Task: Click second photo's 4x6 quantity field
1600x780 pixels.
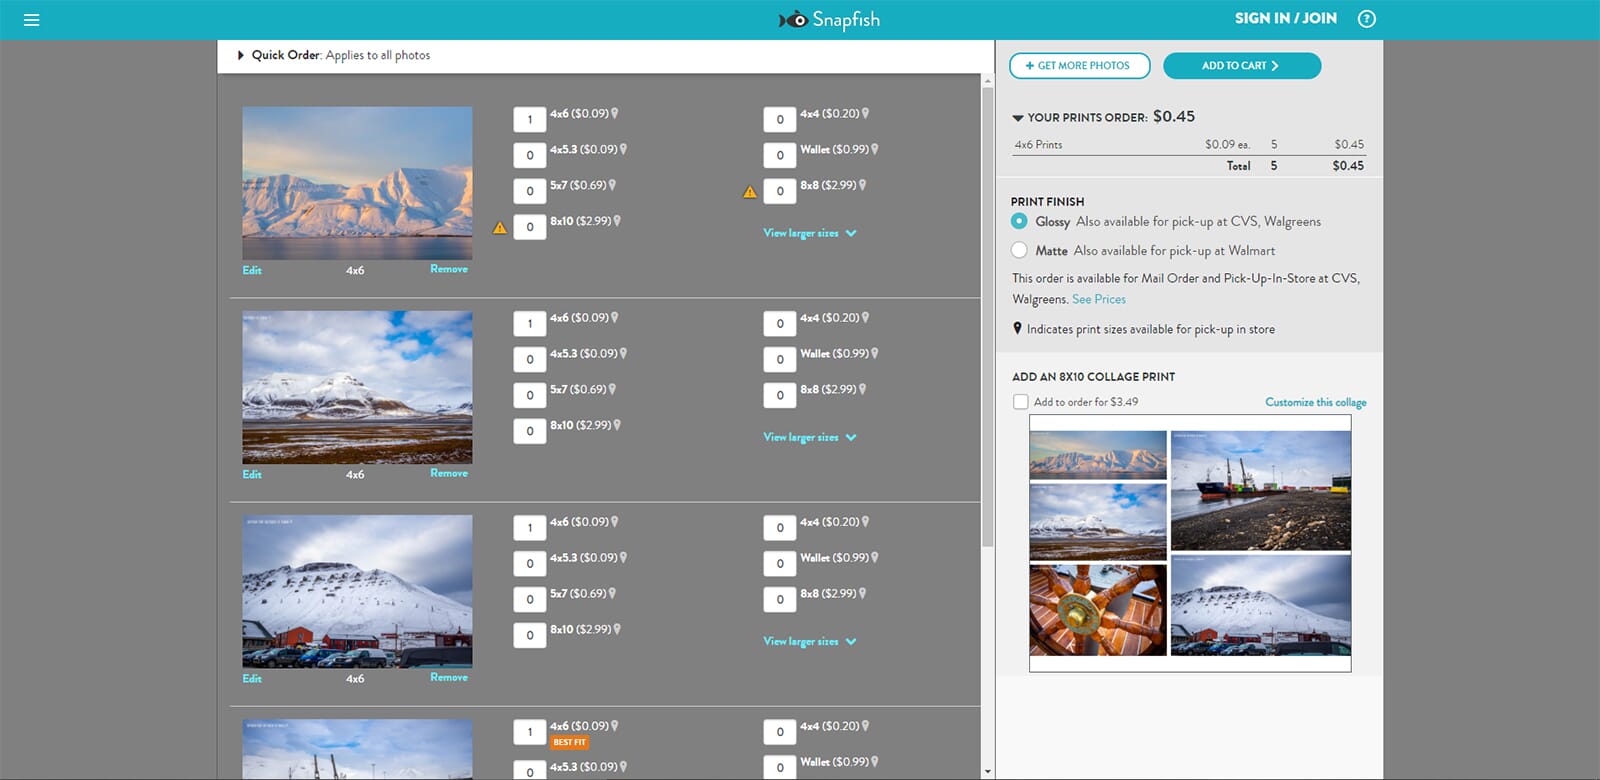Action: pos(530,323)
